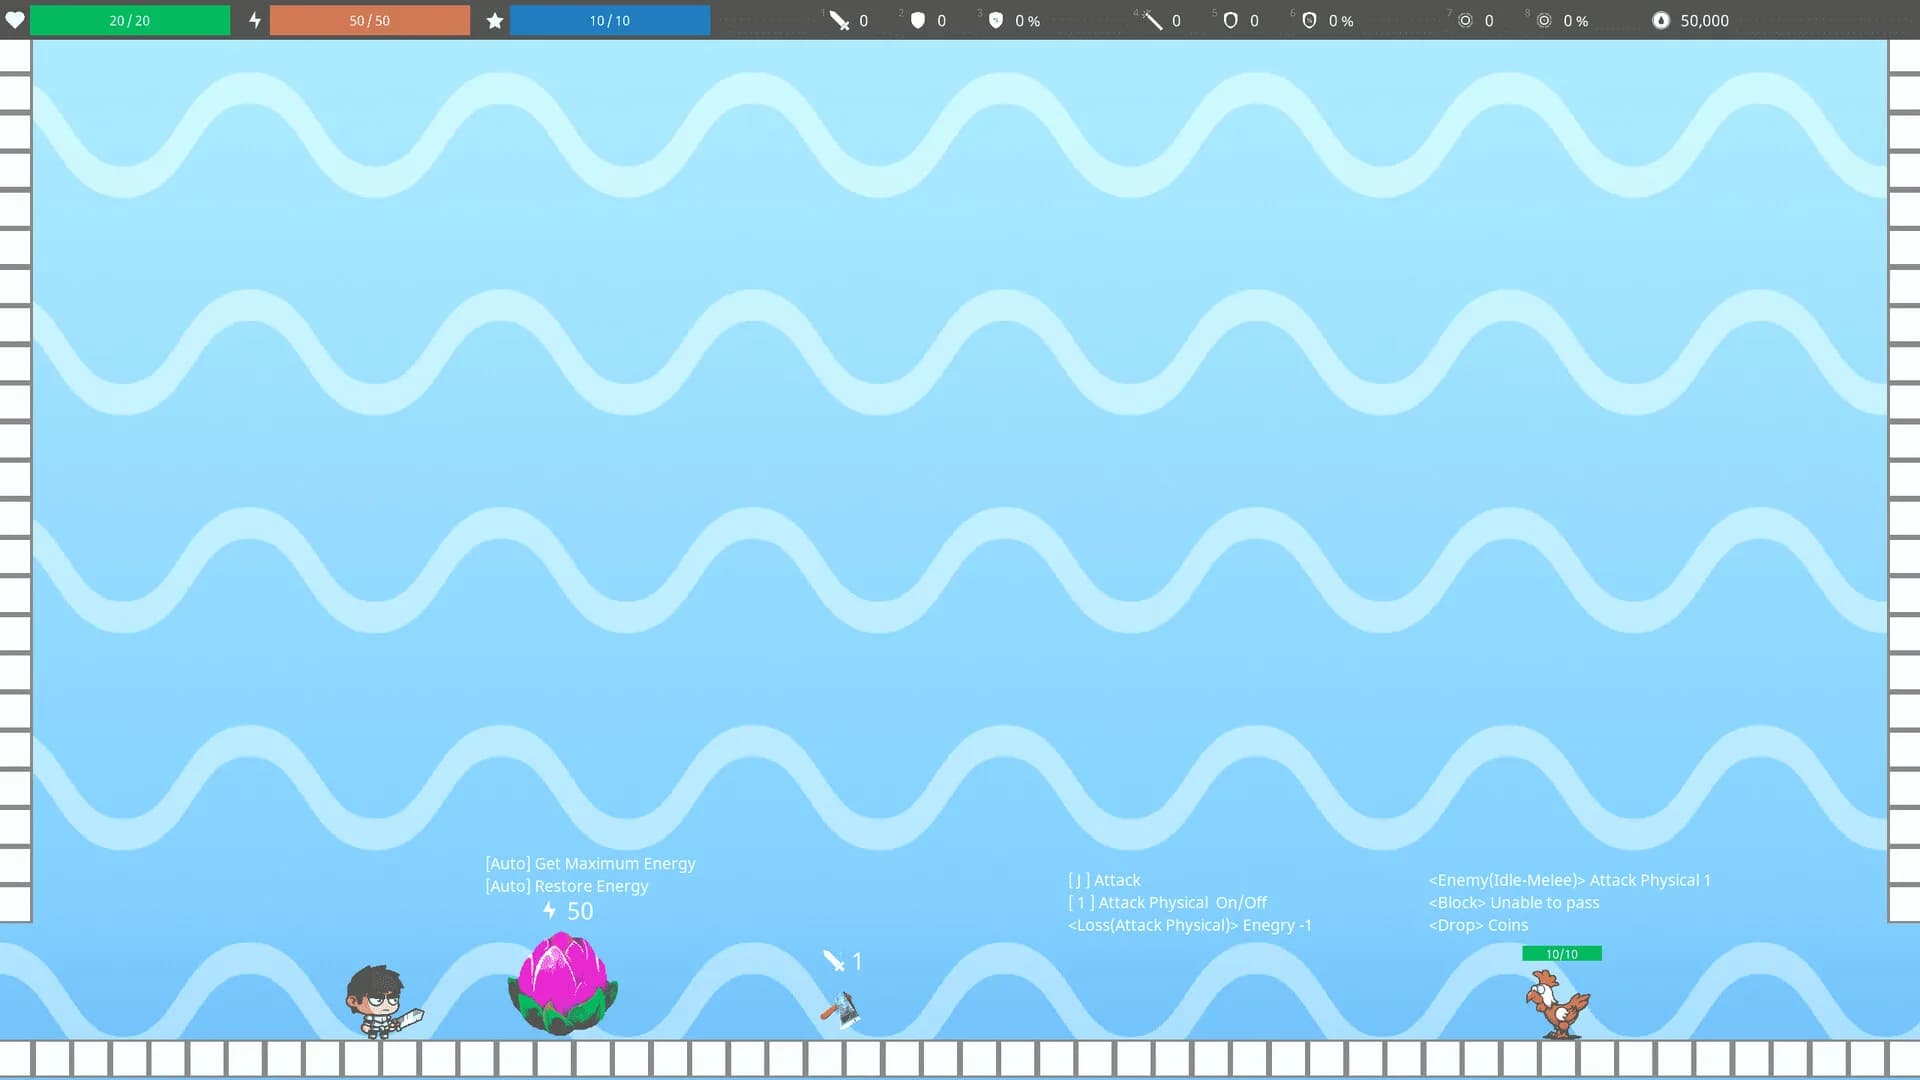Click the blue 10/10 star bar
The width and height of the screenshot is (1920, 1080).
[610, 20]
